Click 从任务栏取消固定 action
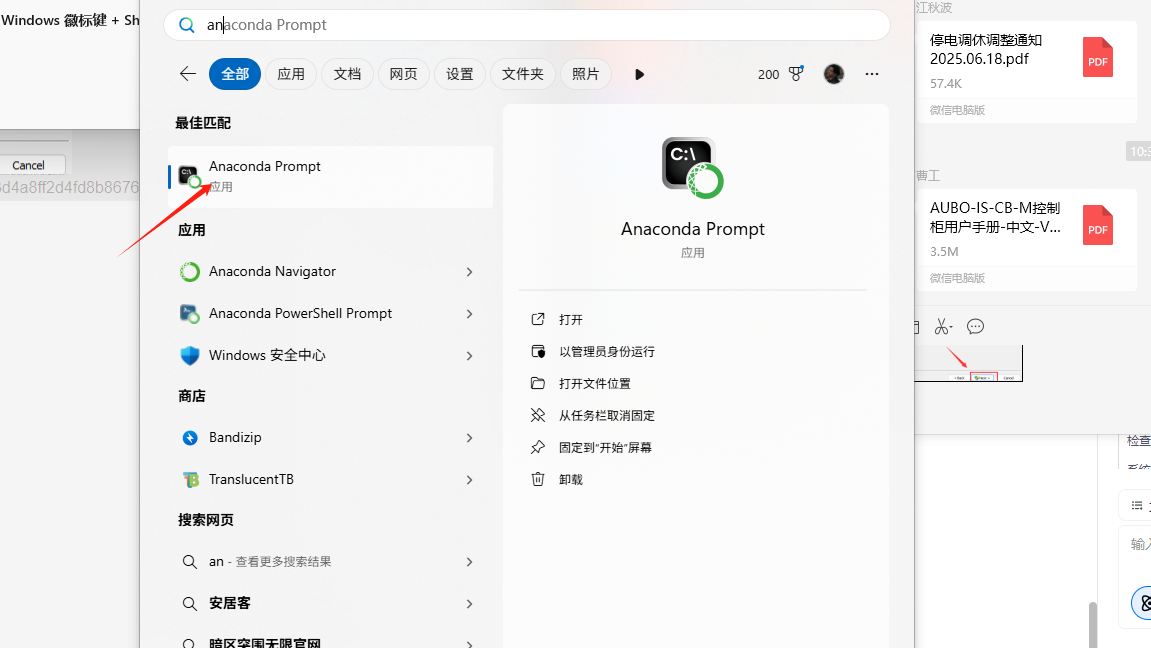This screenshot has width=1151, height=648. 606,415
